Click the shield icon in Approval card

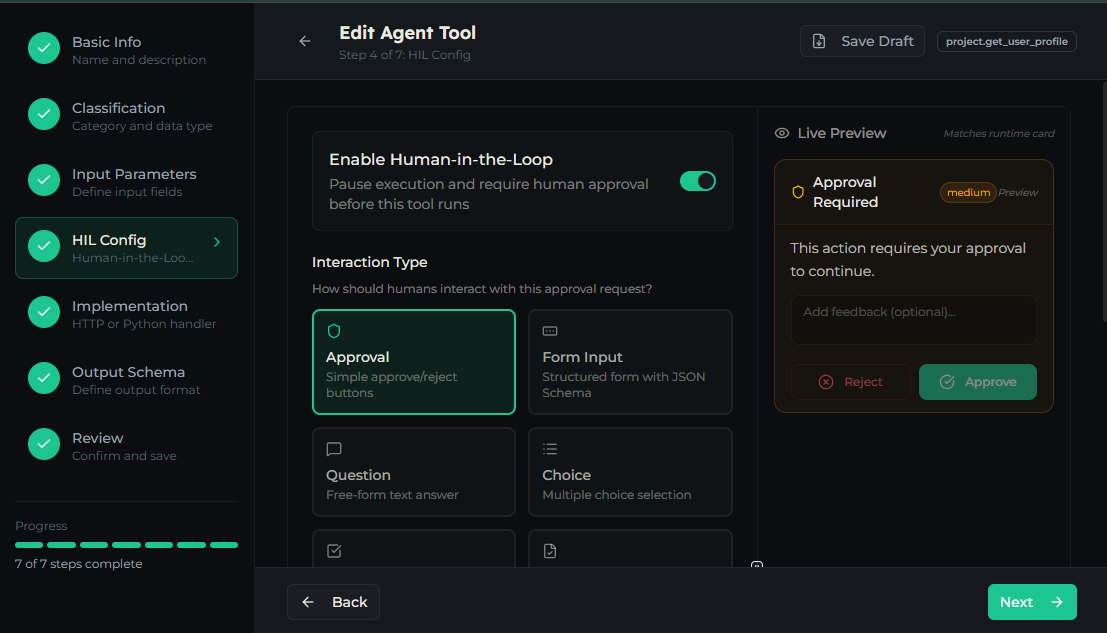(334, 331)
